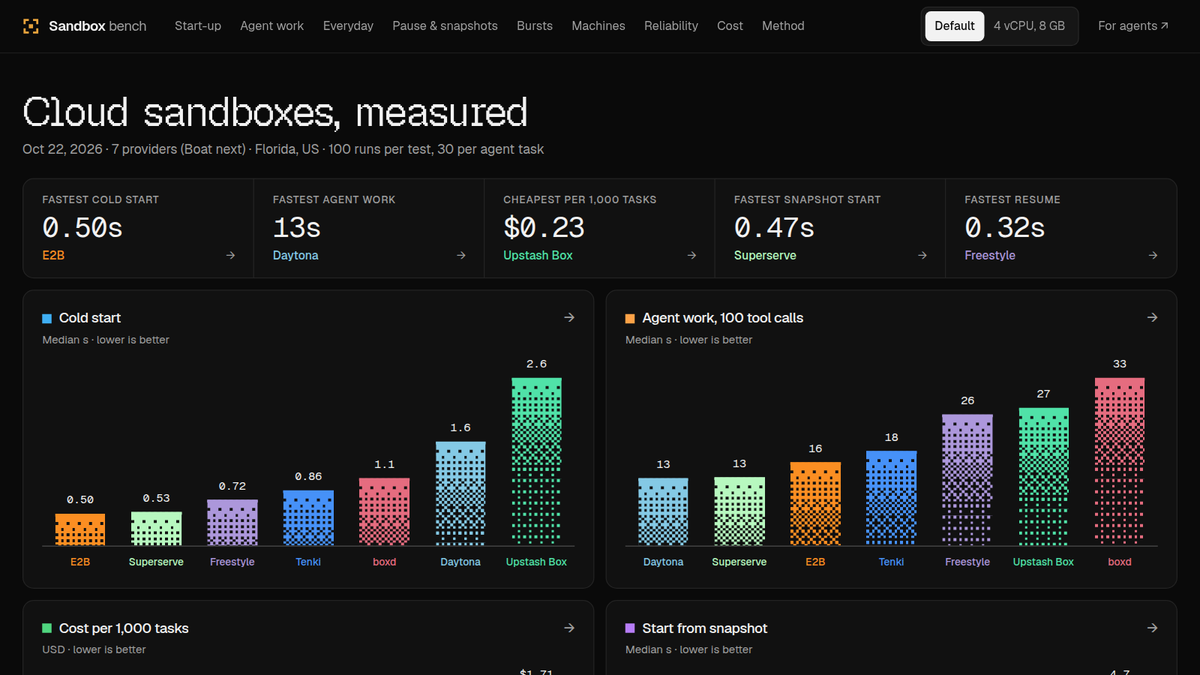Jump to the Reliability section

point(671,26)
